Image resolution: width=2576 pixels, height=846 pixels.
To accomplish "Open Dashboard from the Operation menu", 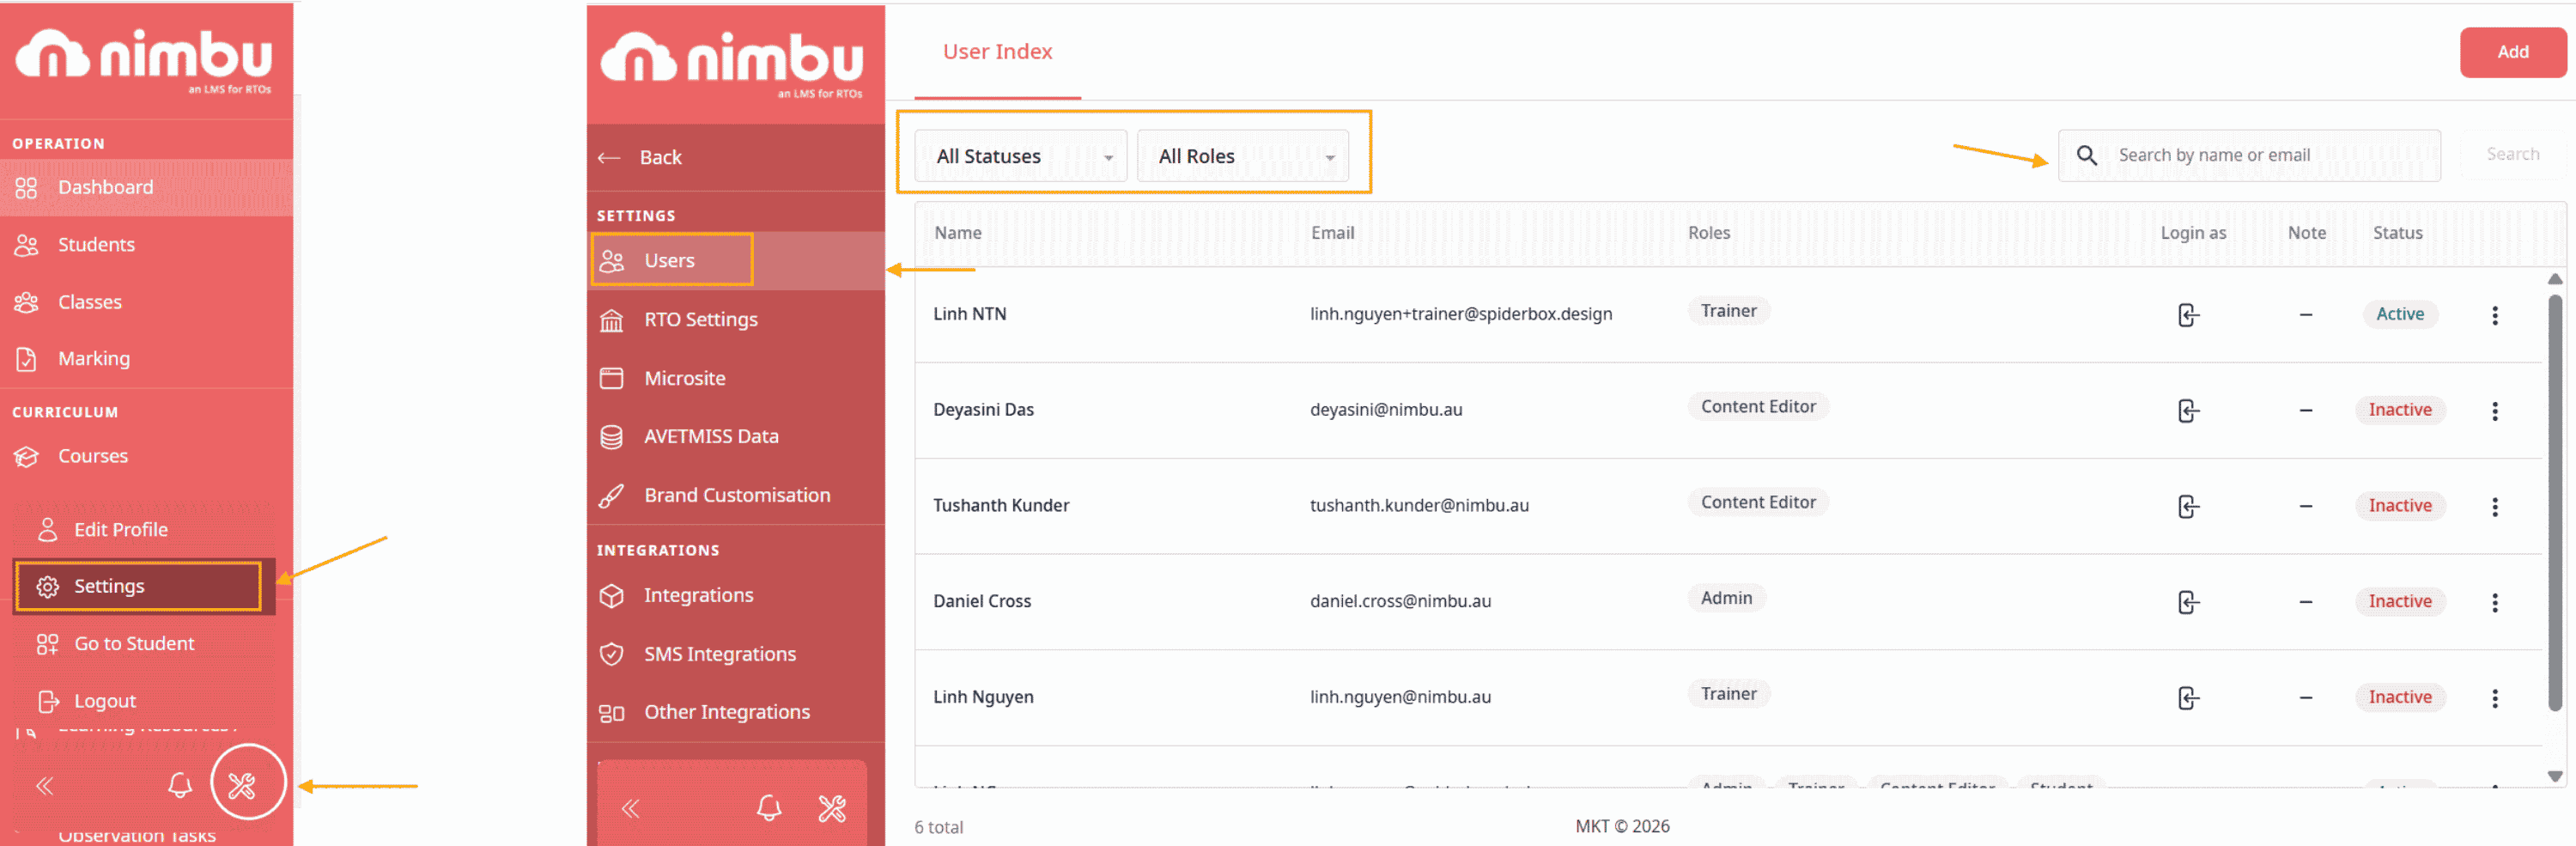I will tap(146, 188).
